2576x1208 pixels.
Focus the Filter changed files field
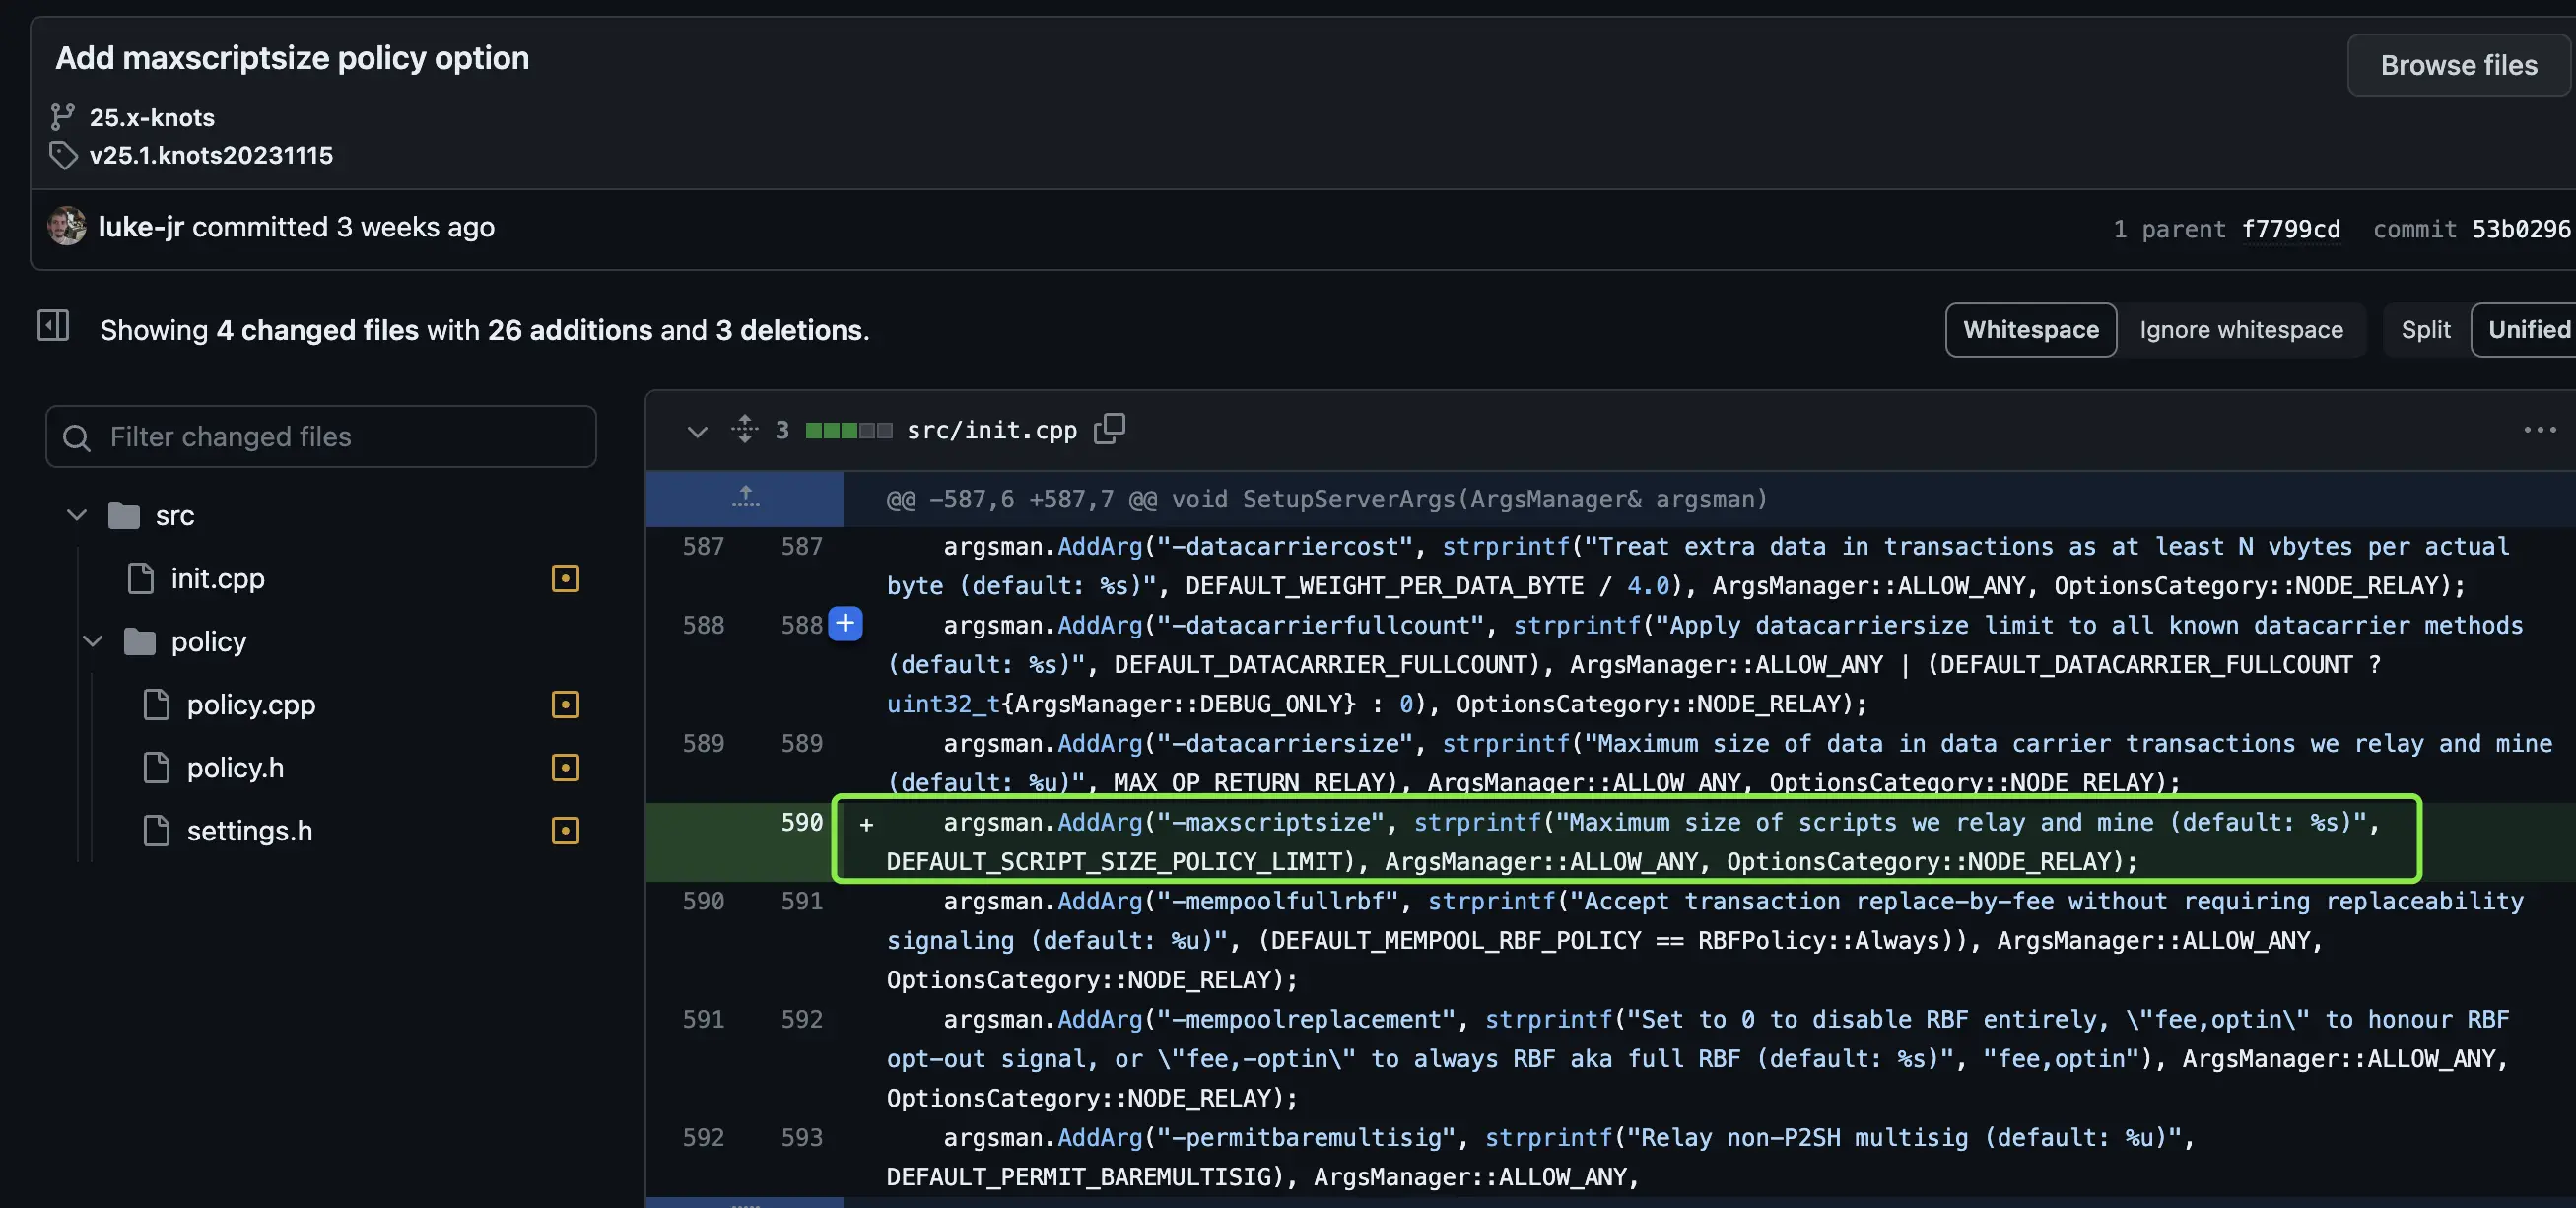click(321, 436)
